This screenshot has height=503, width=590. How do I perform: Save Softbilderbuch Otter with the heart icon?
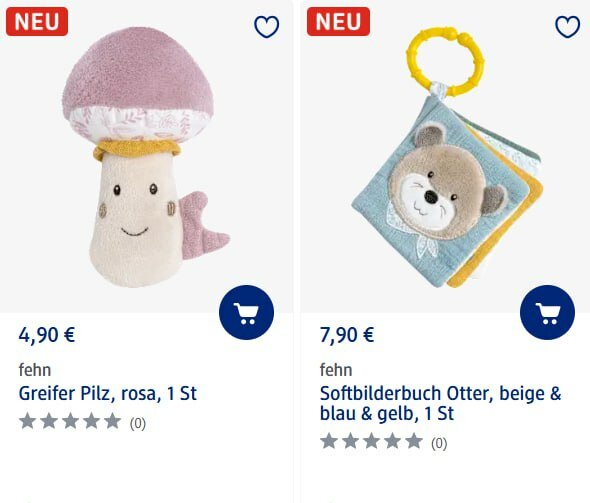[x=567, y=27]
